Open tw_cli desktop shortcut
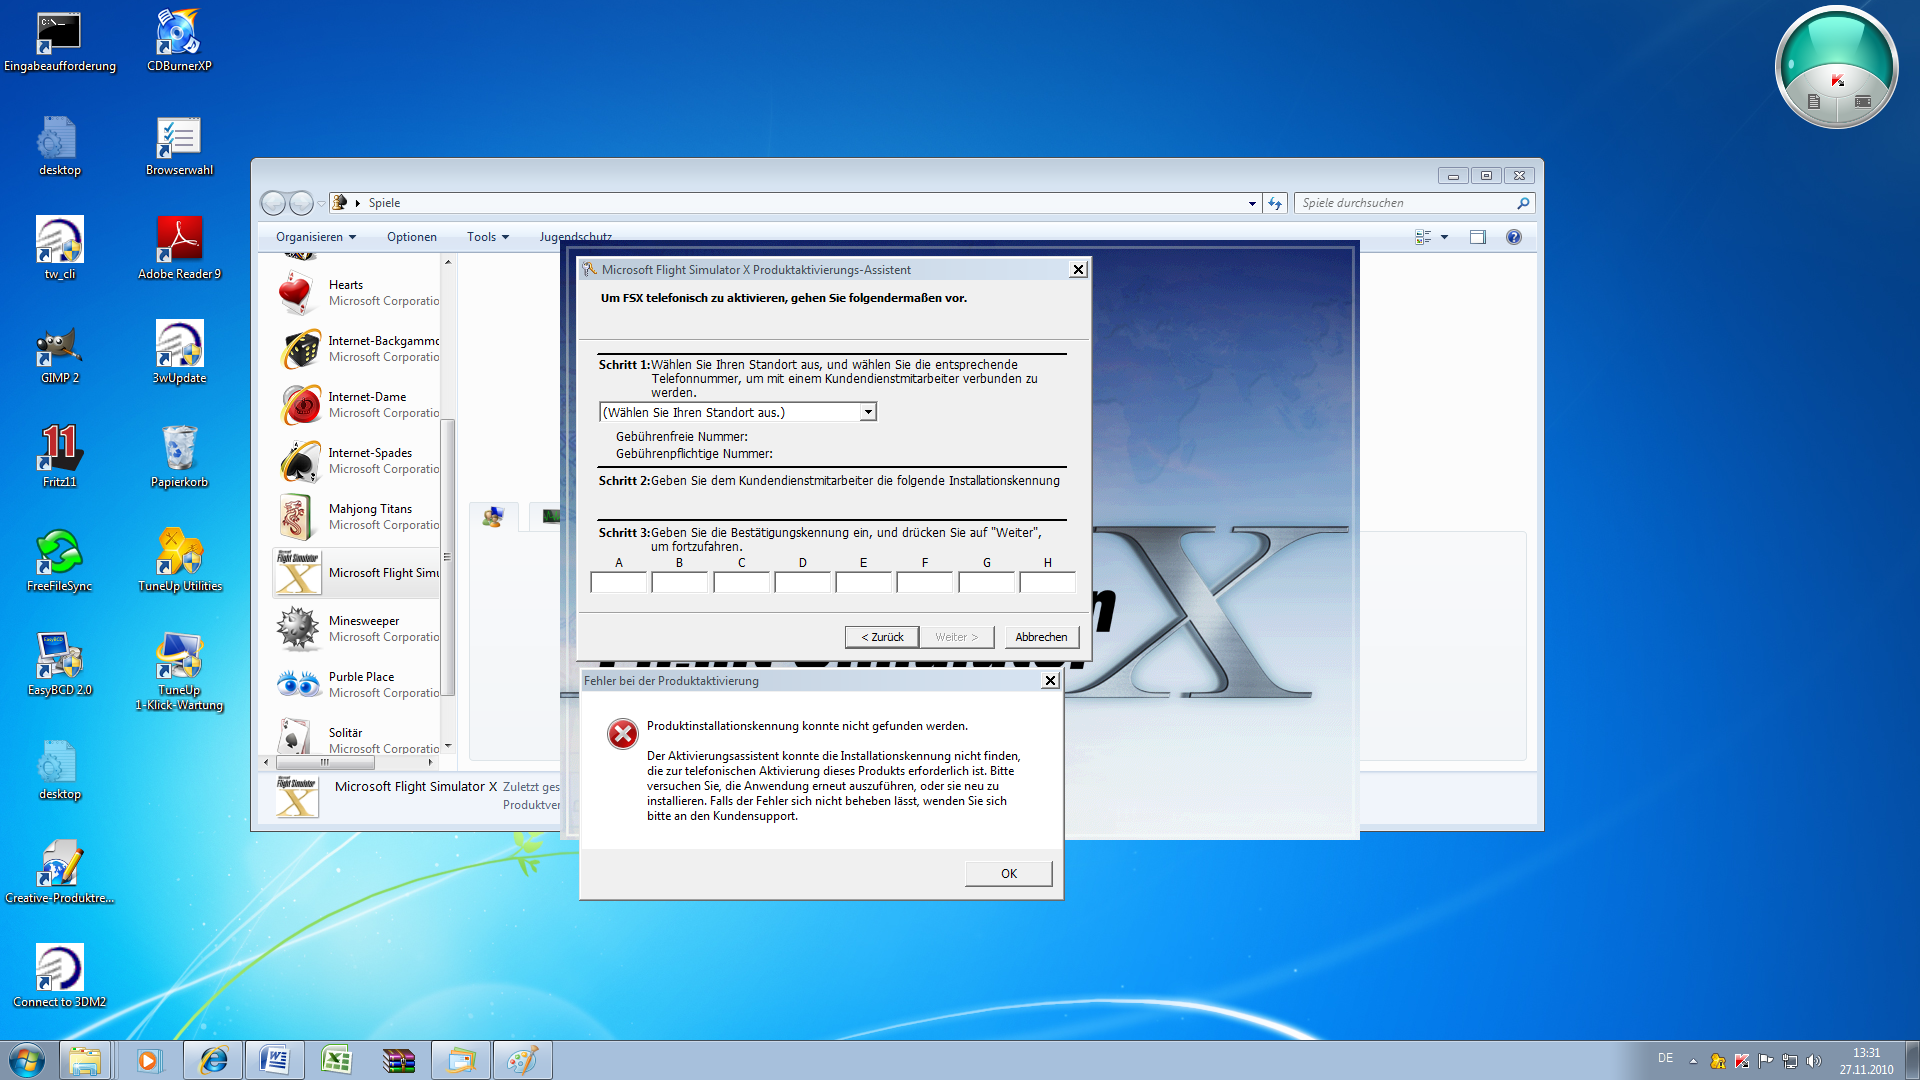Image resolution: width=1920 pixels, height=1080 pixels. point(59,250)
